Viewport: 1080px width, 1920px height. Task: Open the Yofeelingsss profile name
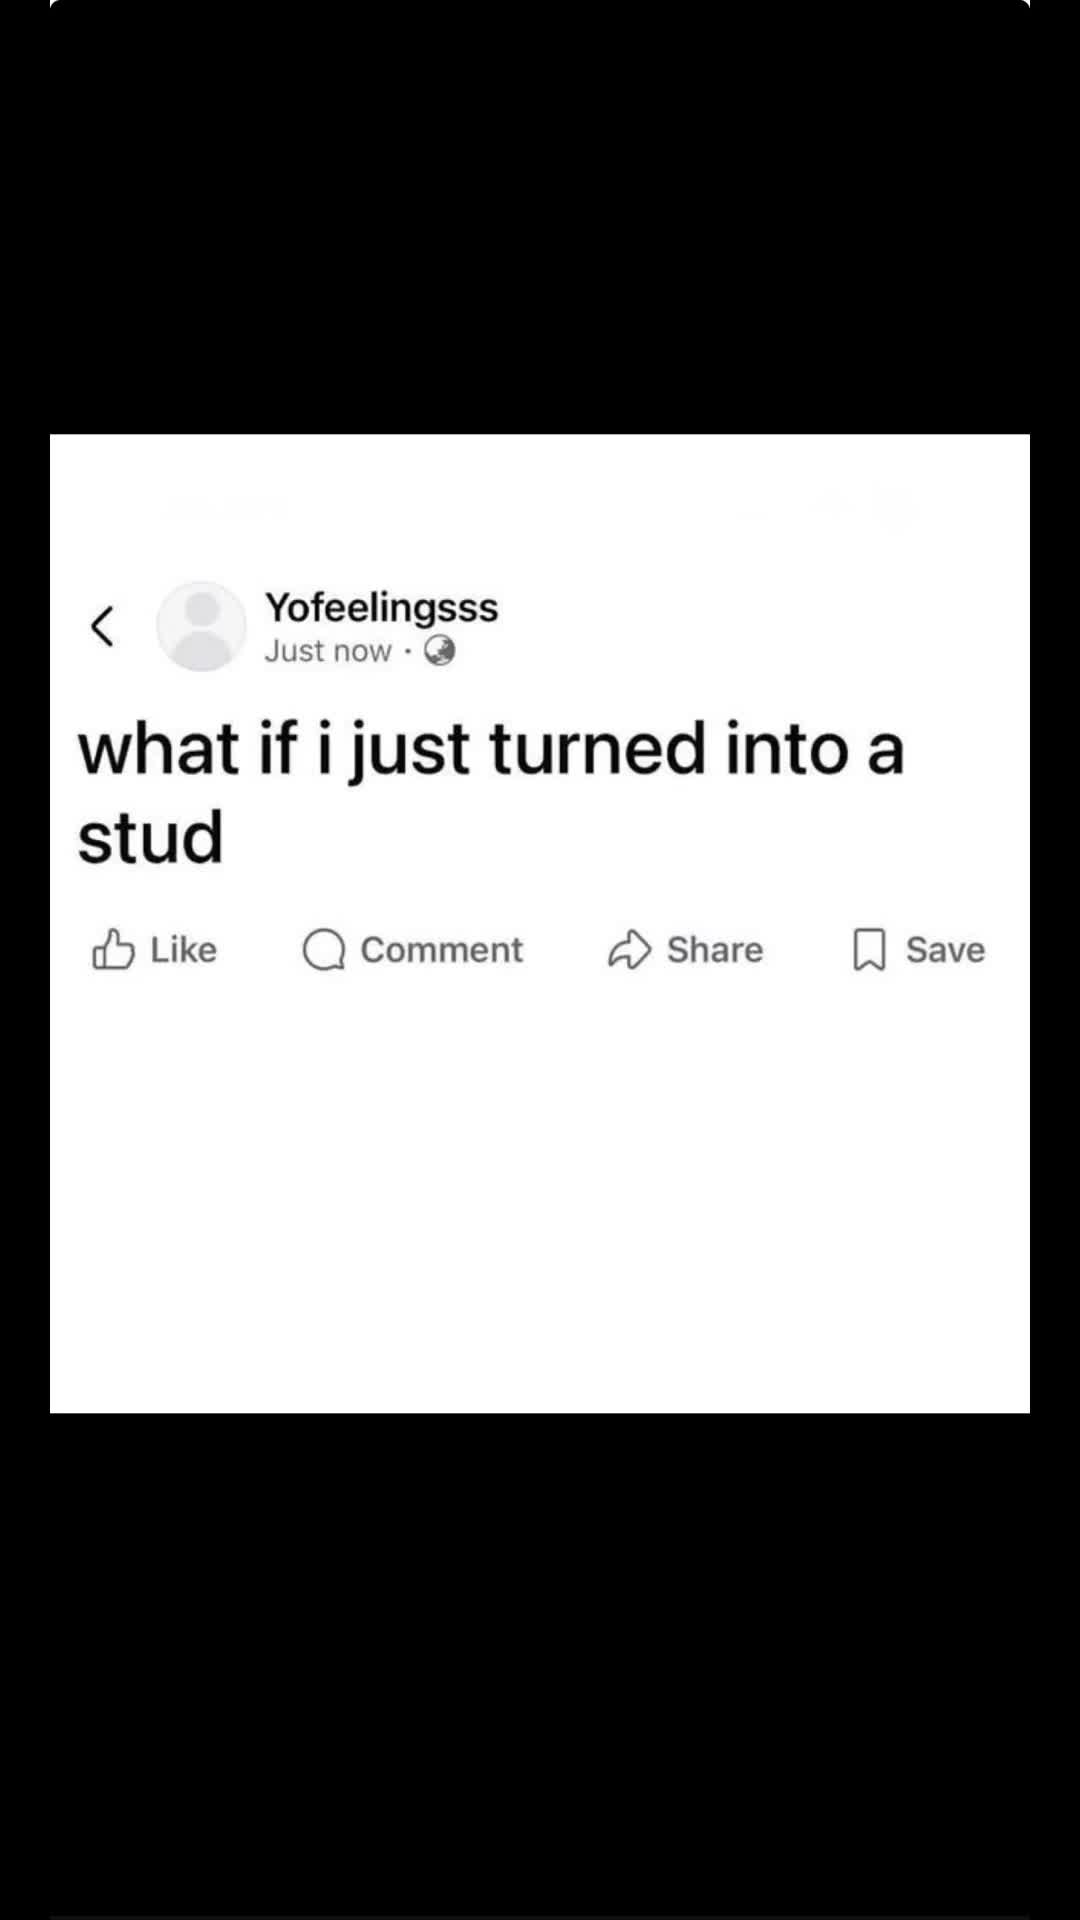[381, 607]
